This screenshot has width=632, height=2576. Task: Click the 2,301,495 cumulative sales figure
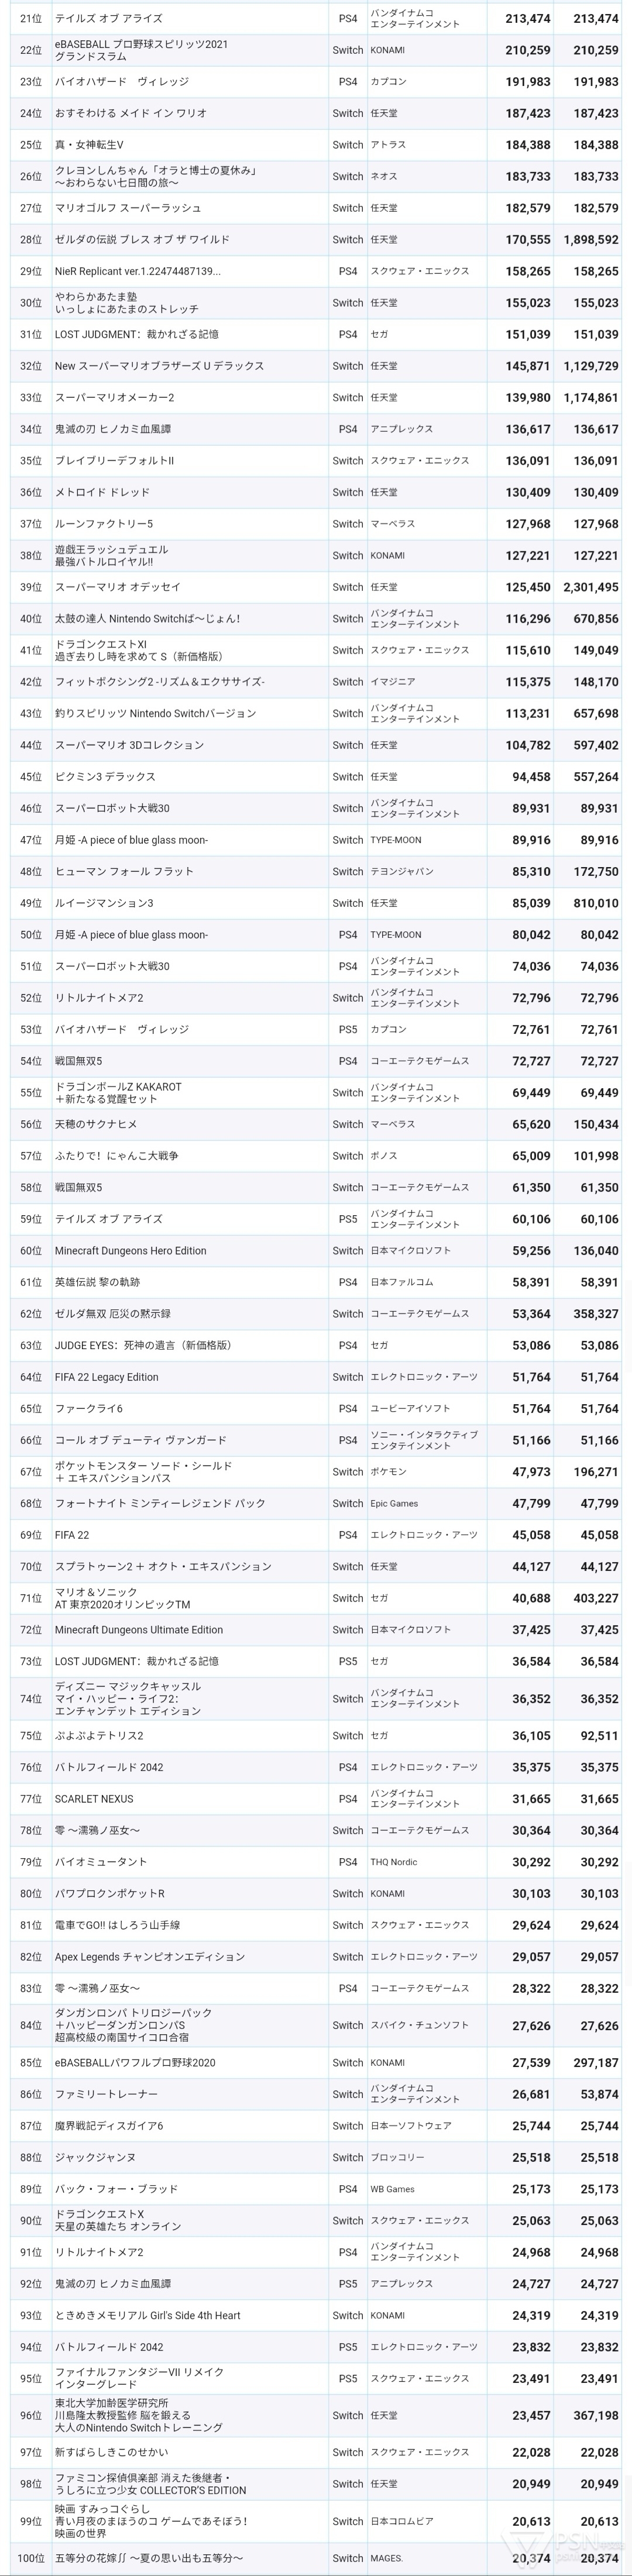590,587
